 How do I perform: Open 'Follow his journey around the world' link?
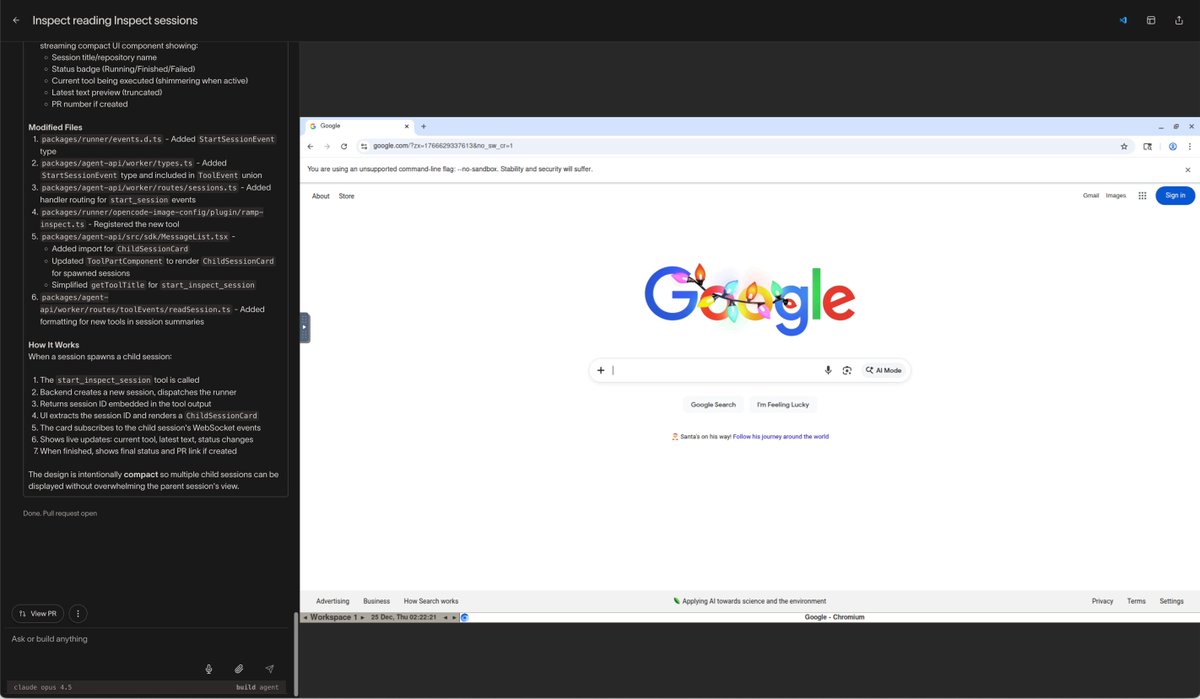781,437
